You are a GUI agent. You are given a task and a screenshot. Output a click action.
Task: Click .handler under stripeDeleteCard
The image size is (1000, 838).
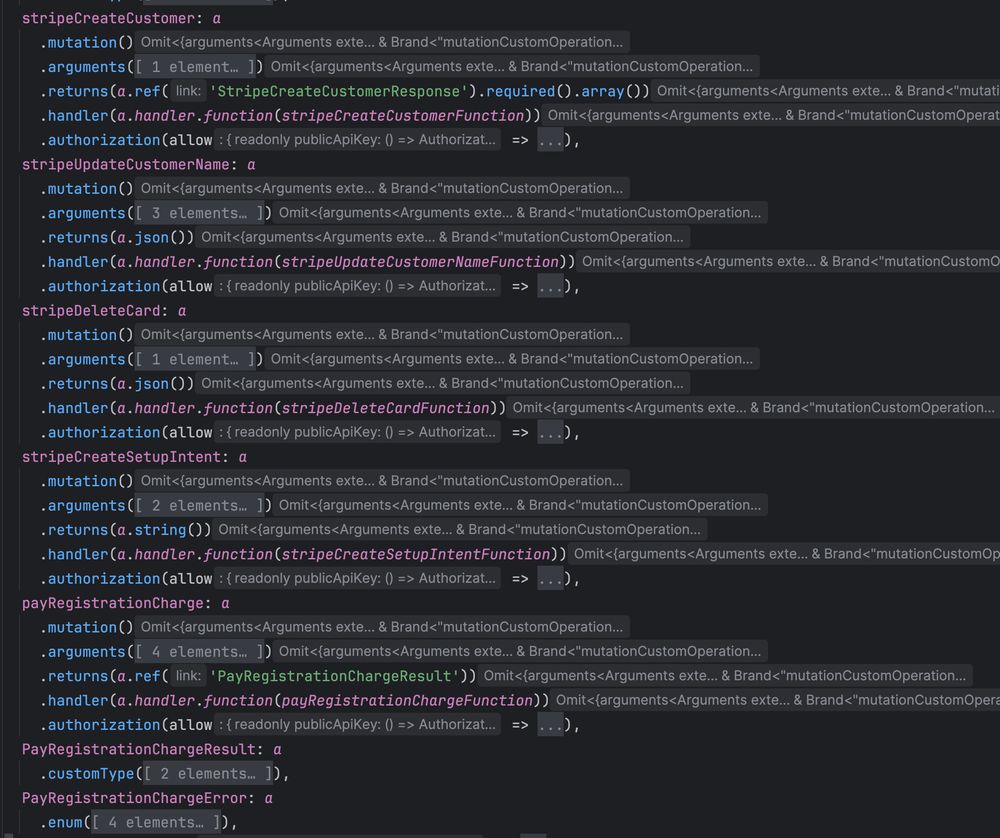74,408
